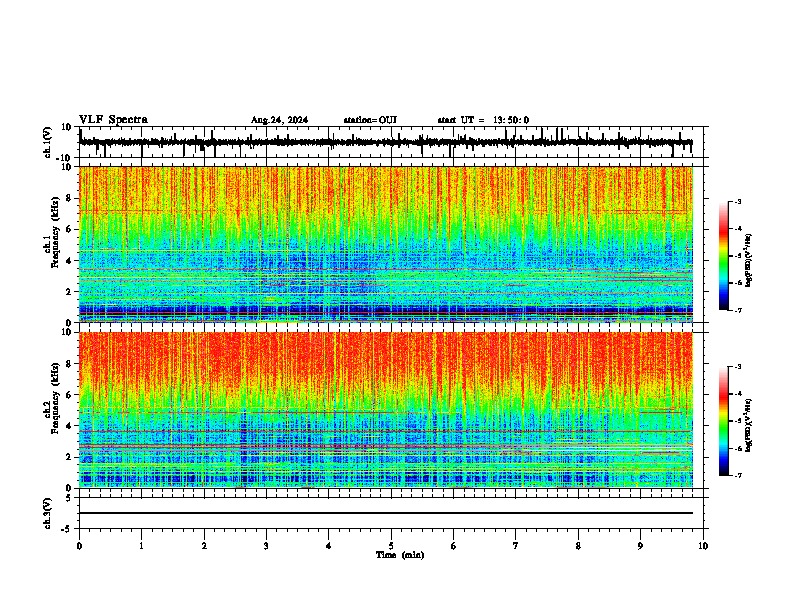Click time-axis tick label "3"

(x=266, y=546)
